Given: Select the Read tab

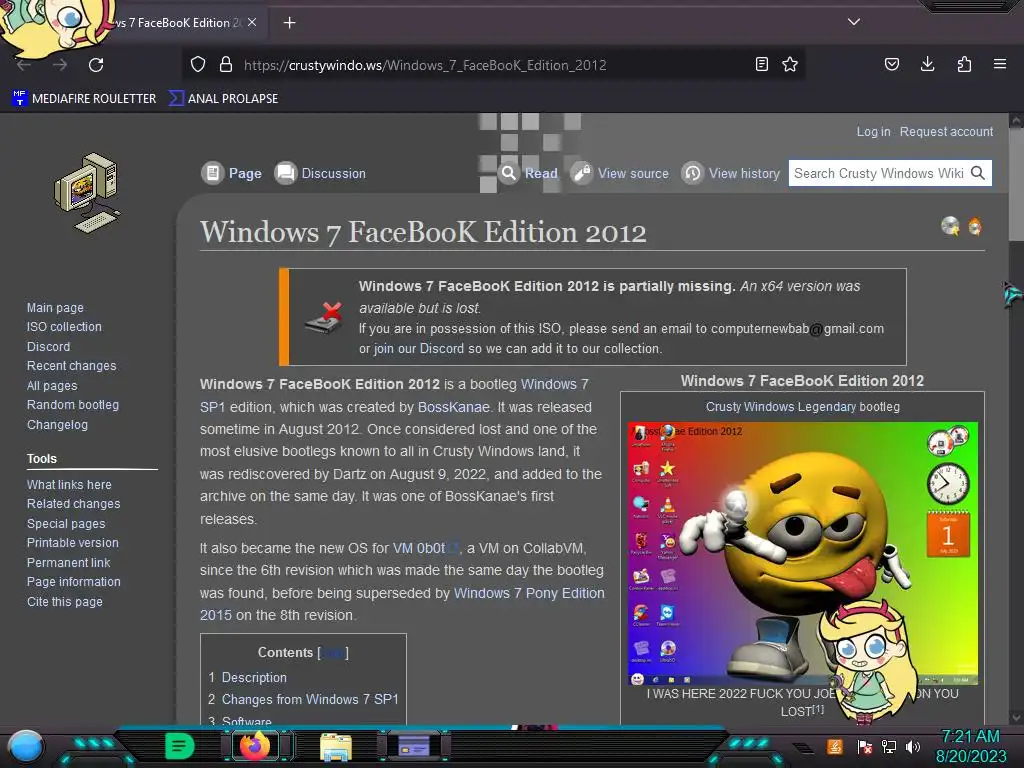Looking at the screenshot, I should pos(528,173).
